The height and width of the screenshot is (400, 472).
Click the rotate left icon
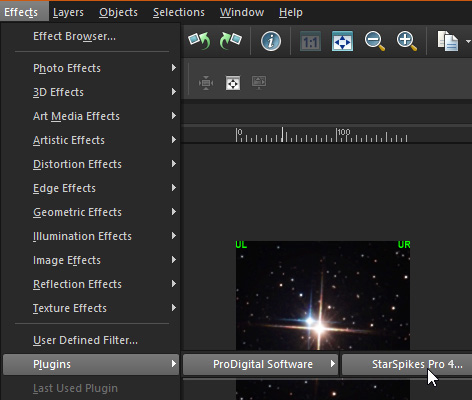point(199,41)
